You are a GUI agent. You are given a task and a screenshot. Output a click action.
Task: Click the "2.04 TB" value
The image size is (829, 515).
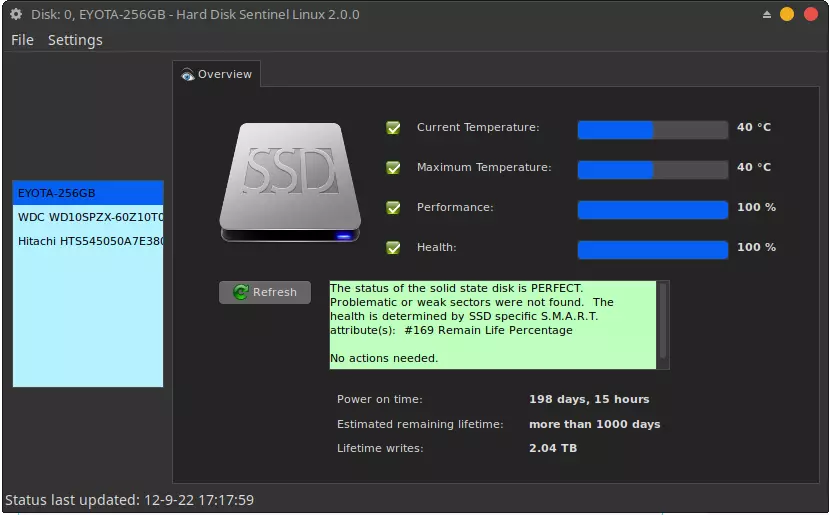click(552, 448)
